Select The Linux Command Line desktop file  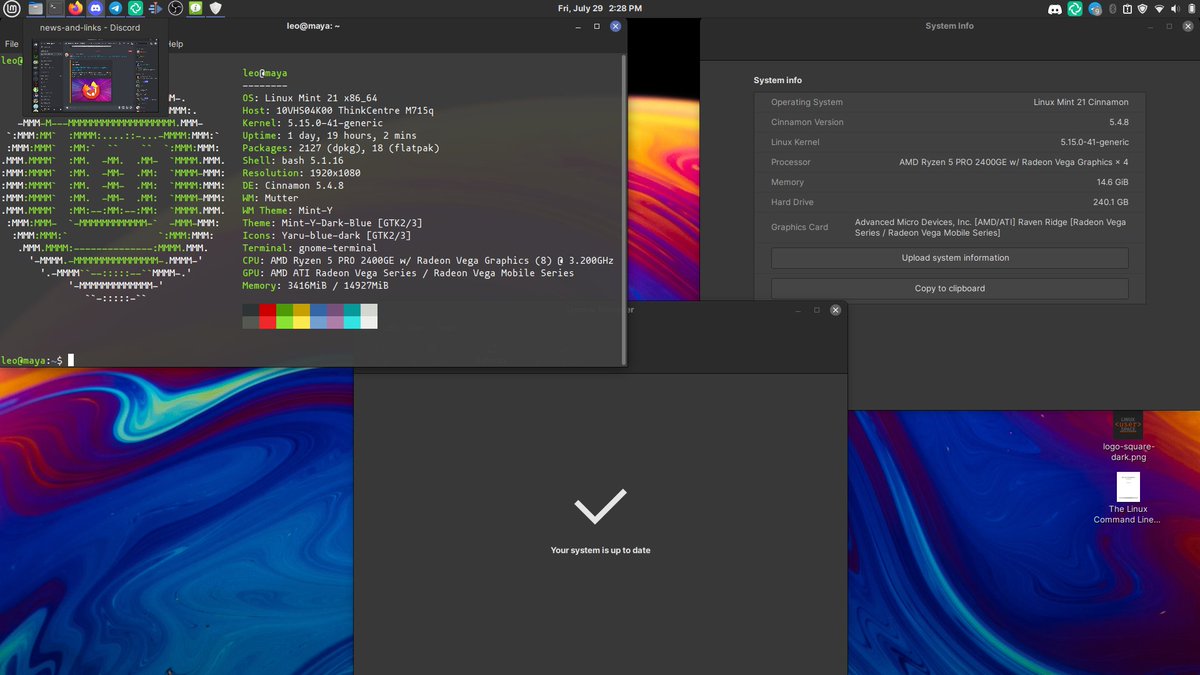click(x=1128, y=498)
